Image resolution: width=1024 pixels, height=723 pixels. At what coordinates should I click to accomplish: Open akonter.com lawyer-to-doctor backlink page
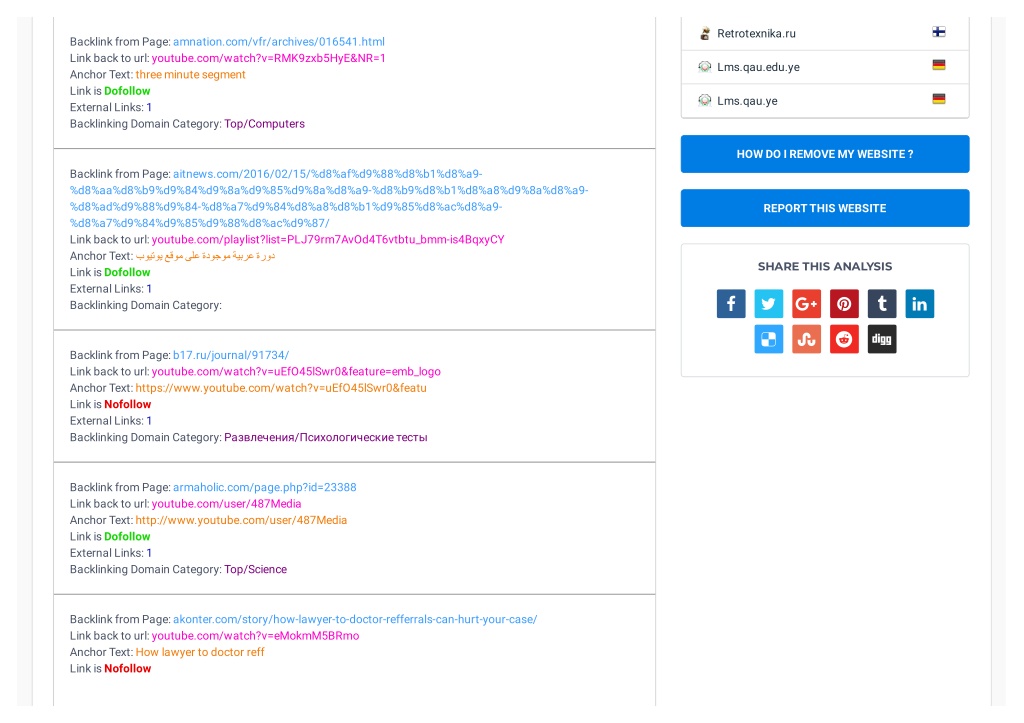point(355,619)
